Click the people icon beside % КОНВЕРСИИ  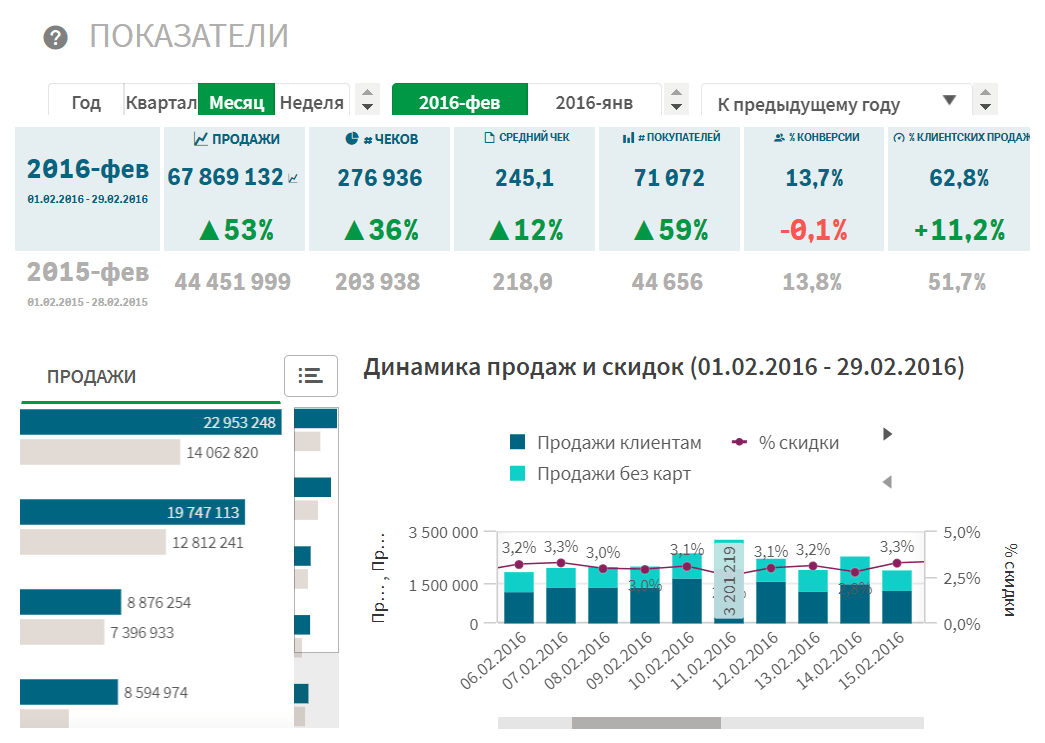coord(778,138)
